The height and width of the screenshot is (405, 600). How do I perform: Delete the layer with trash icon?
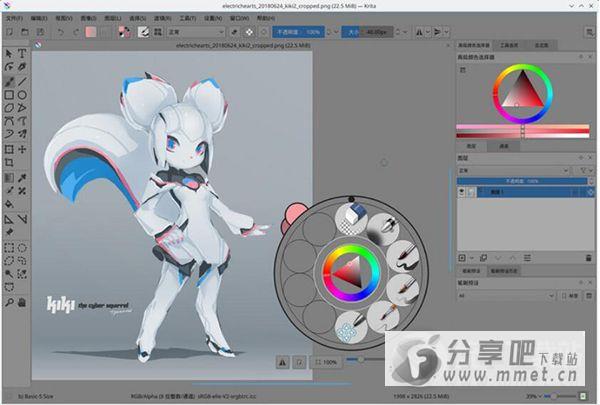(589, 258)
